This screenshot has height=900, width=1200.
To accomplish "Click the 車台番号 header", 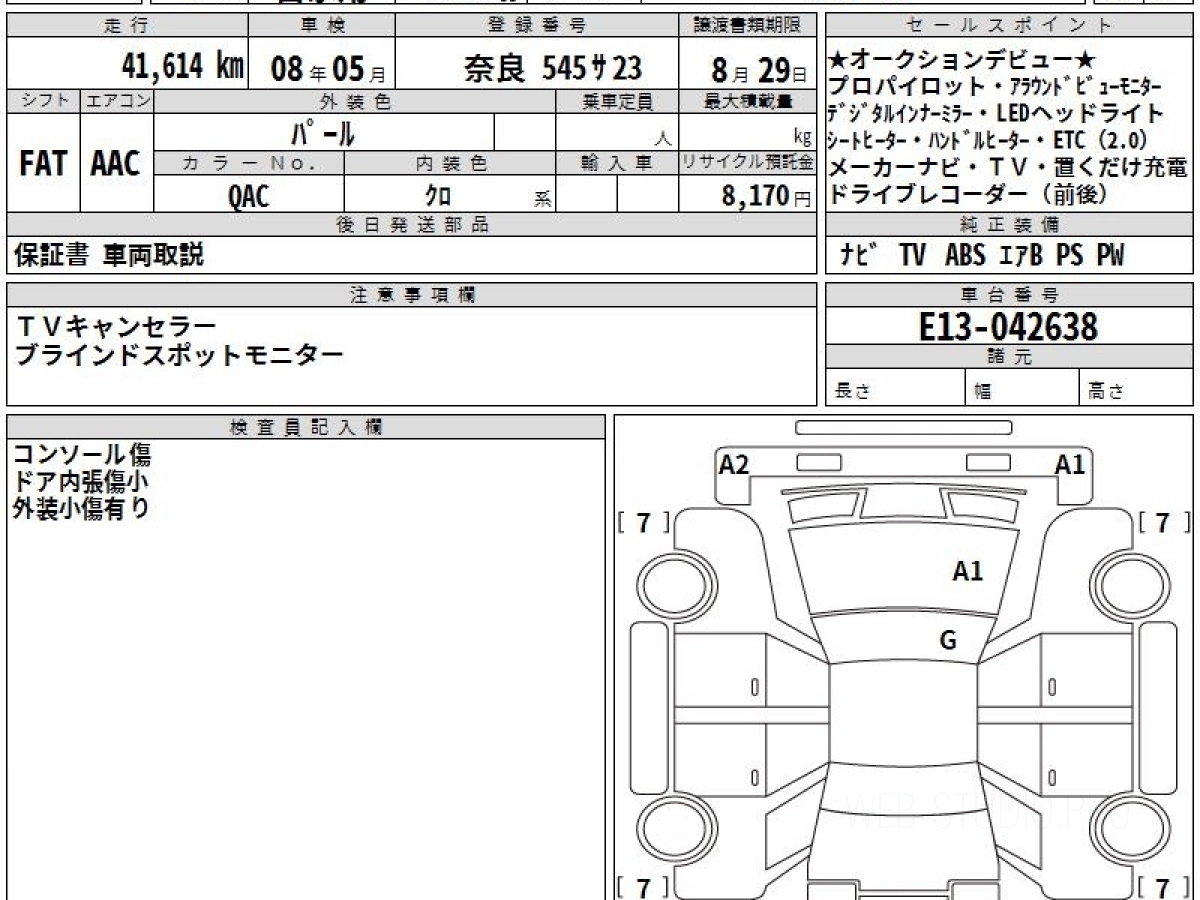I will 1010,295.
